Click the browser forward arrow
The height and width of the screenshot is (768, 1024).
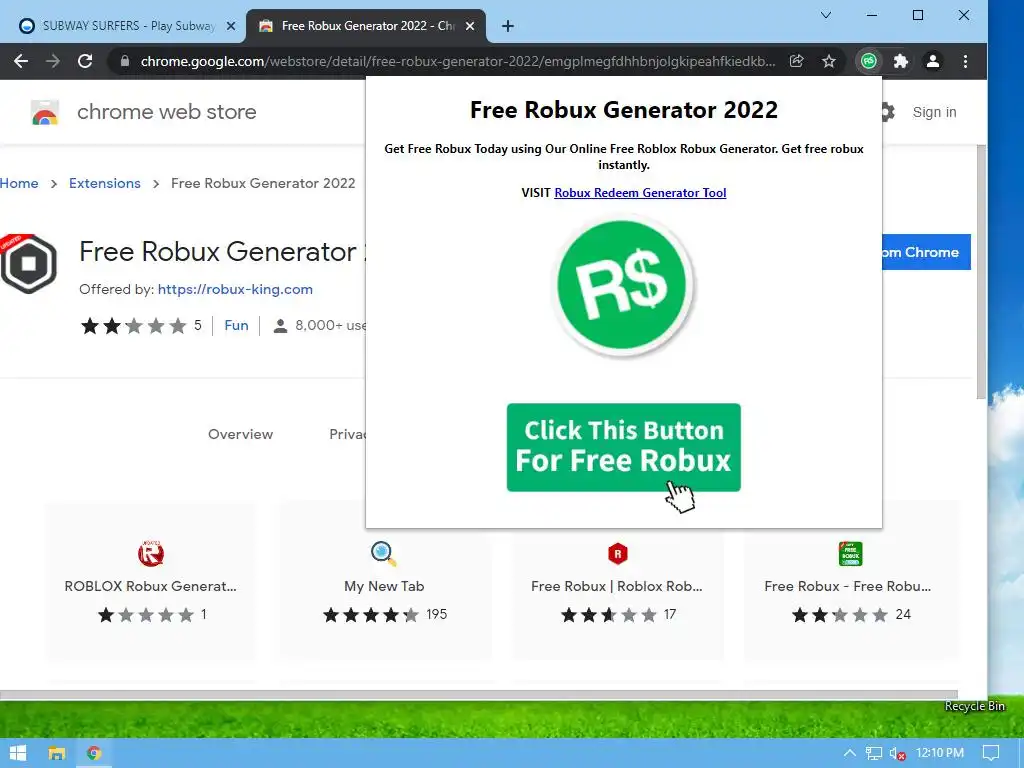[x=53, y=61]
